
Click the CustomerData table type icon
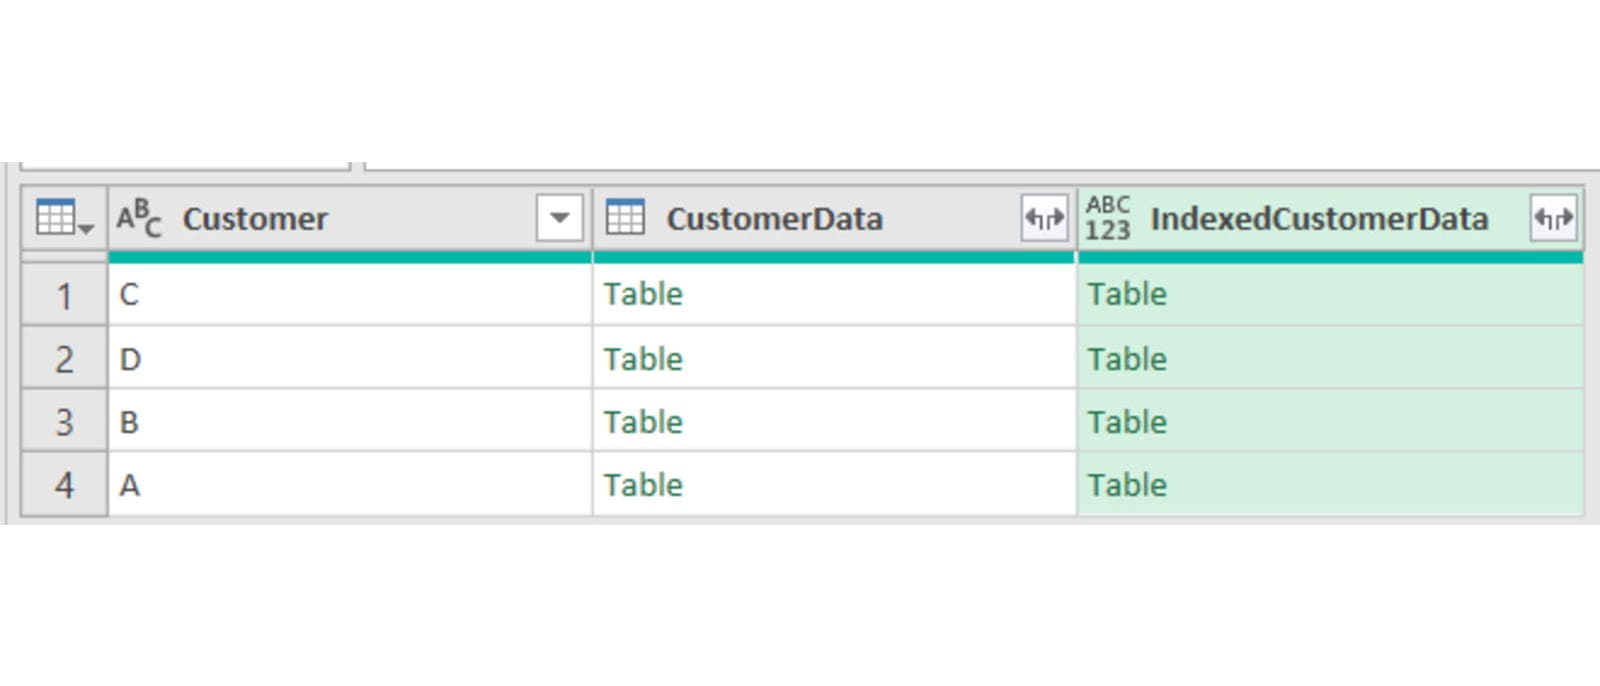coord(625,218)
